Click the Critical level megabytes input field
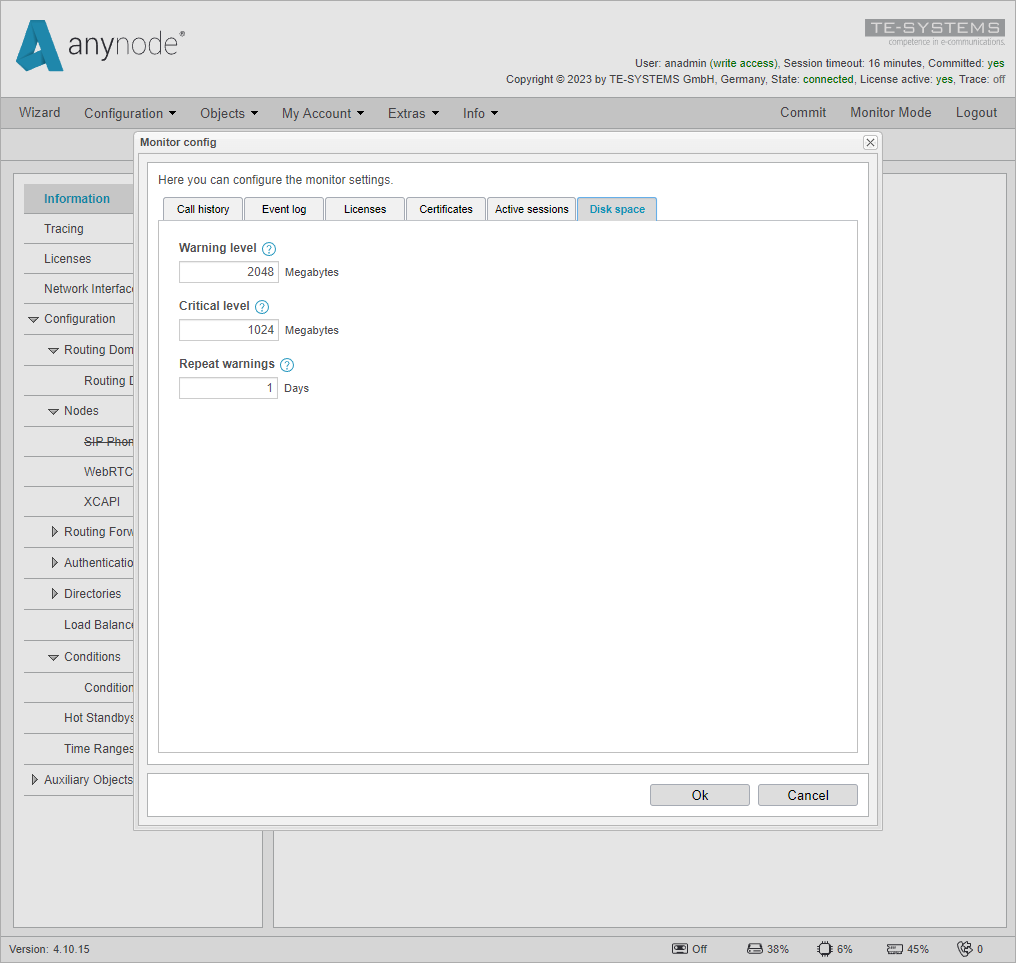1016x963 pixels. (x=228, y=330)
